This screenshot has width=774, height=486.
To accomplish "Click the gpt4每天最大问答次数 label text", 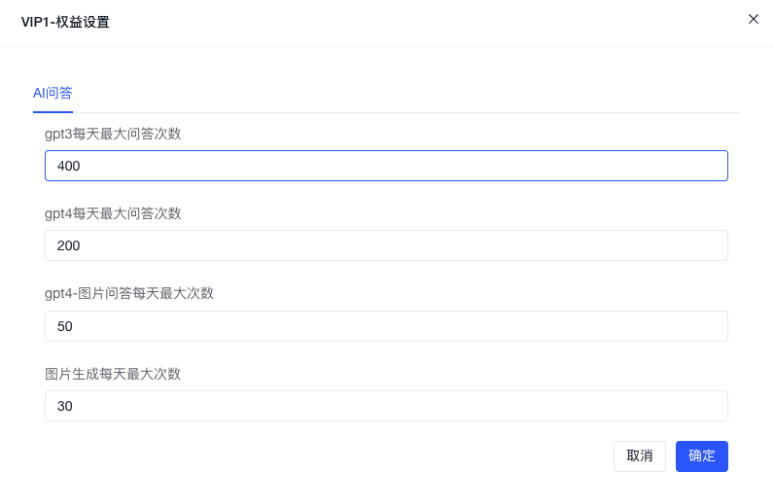I will tap(113, 213).
